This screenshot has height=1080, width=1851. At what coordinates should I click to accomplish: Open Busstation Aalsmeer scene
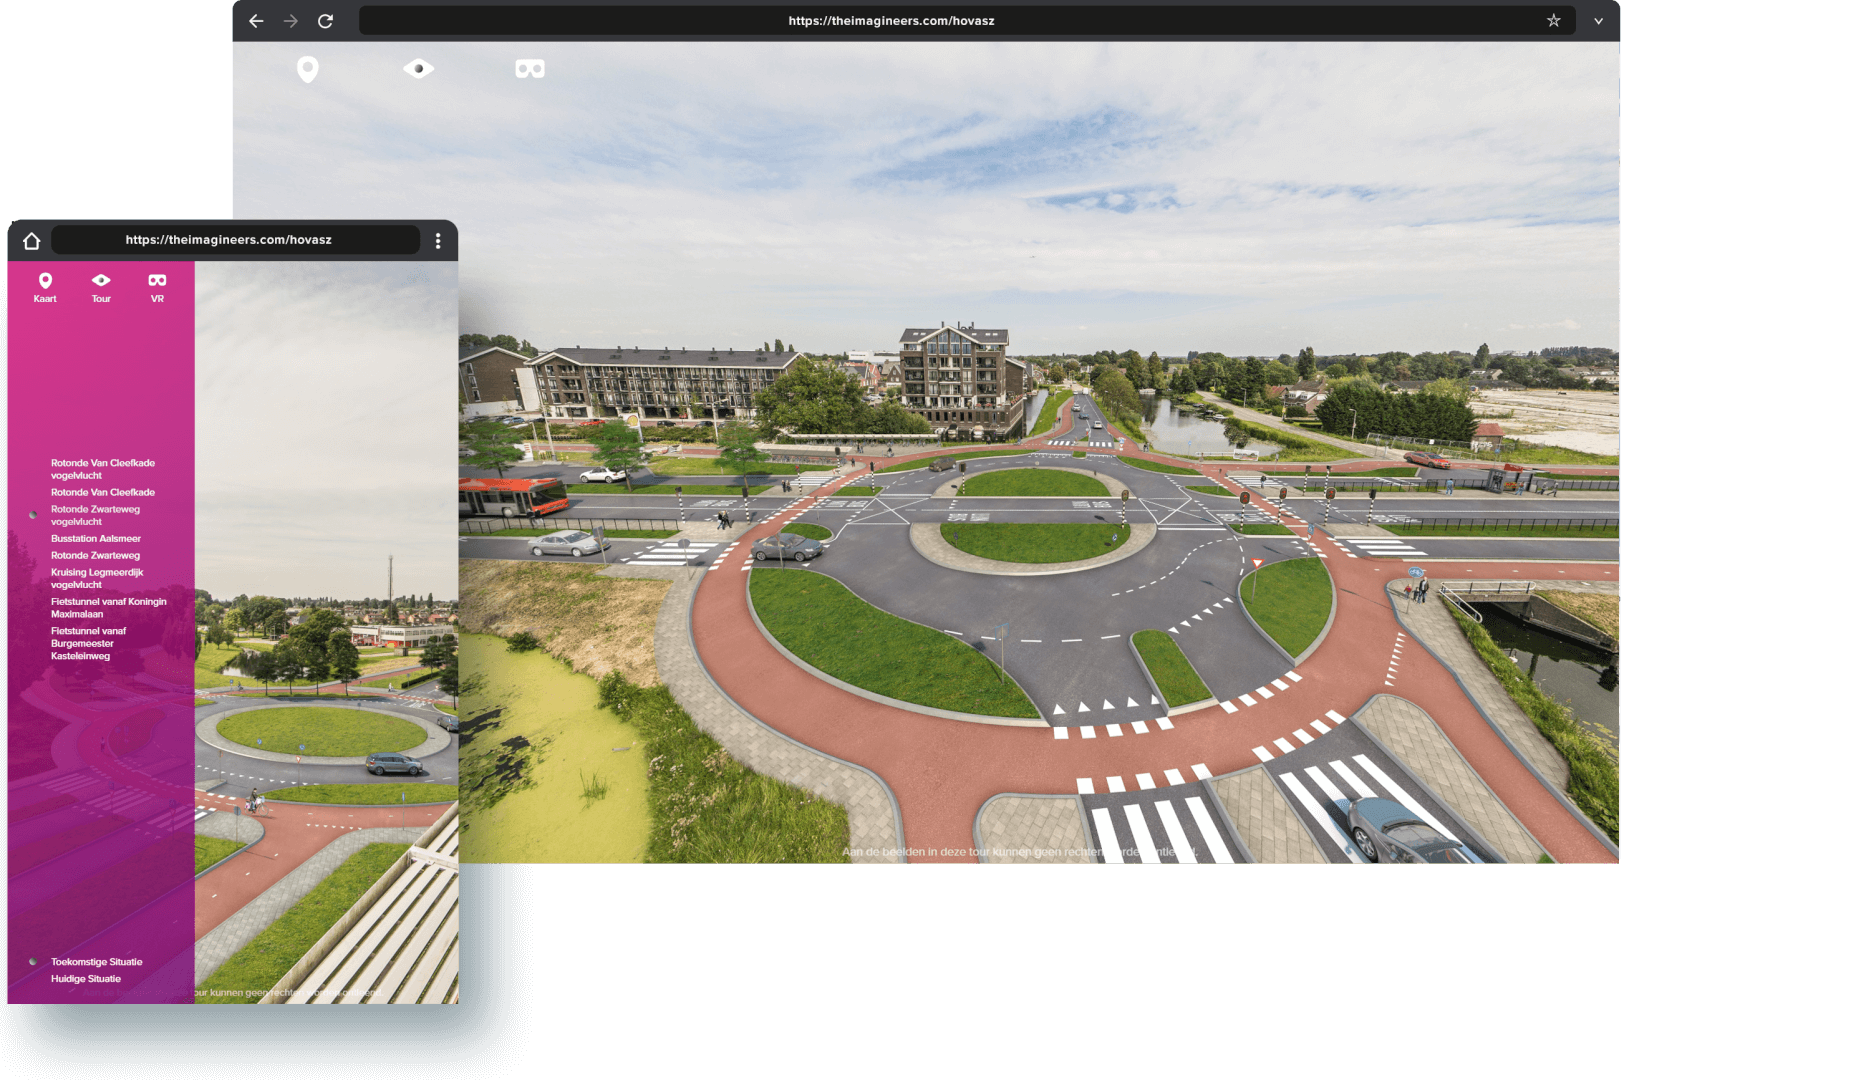click(96, 539)
